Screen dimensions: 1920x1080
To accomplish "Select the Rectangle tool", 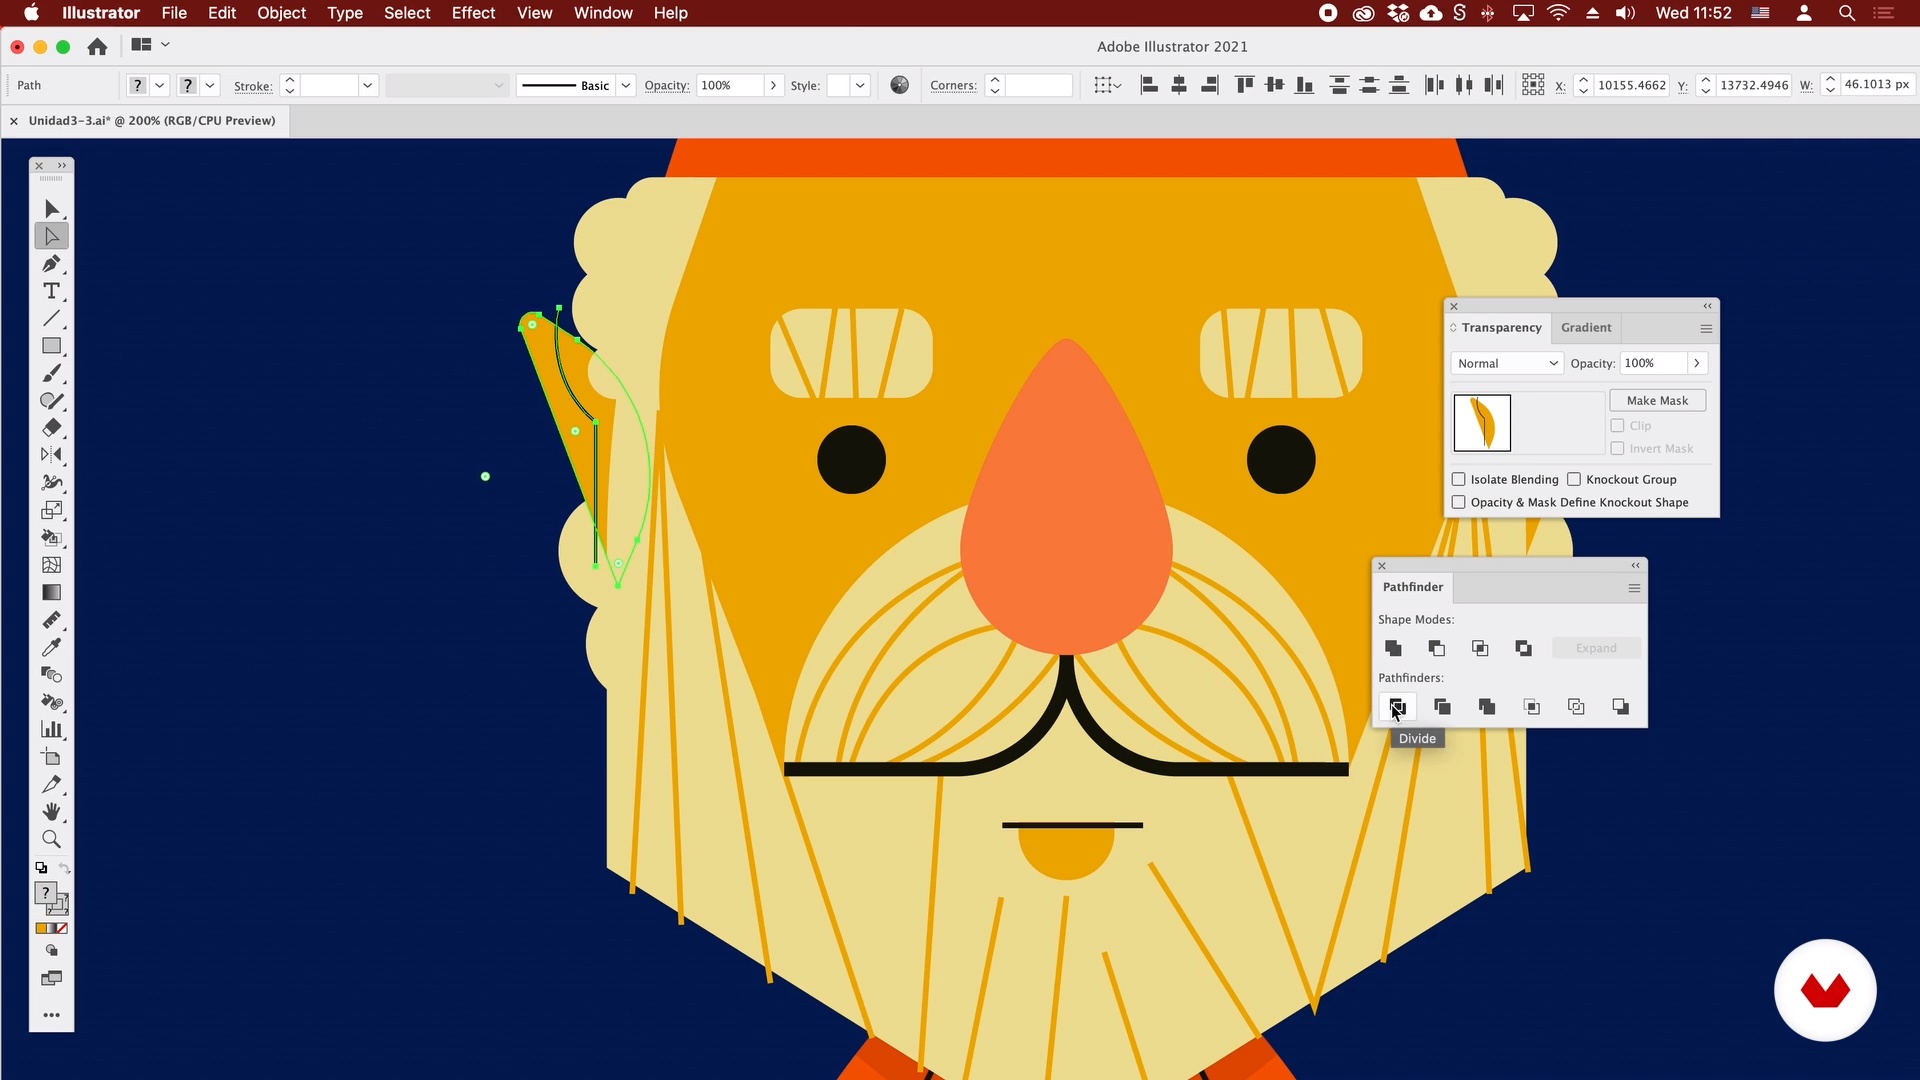I will pos(51,346).
